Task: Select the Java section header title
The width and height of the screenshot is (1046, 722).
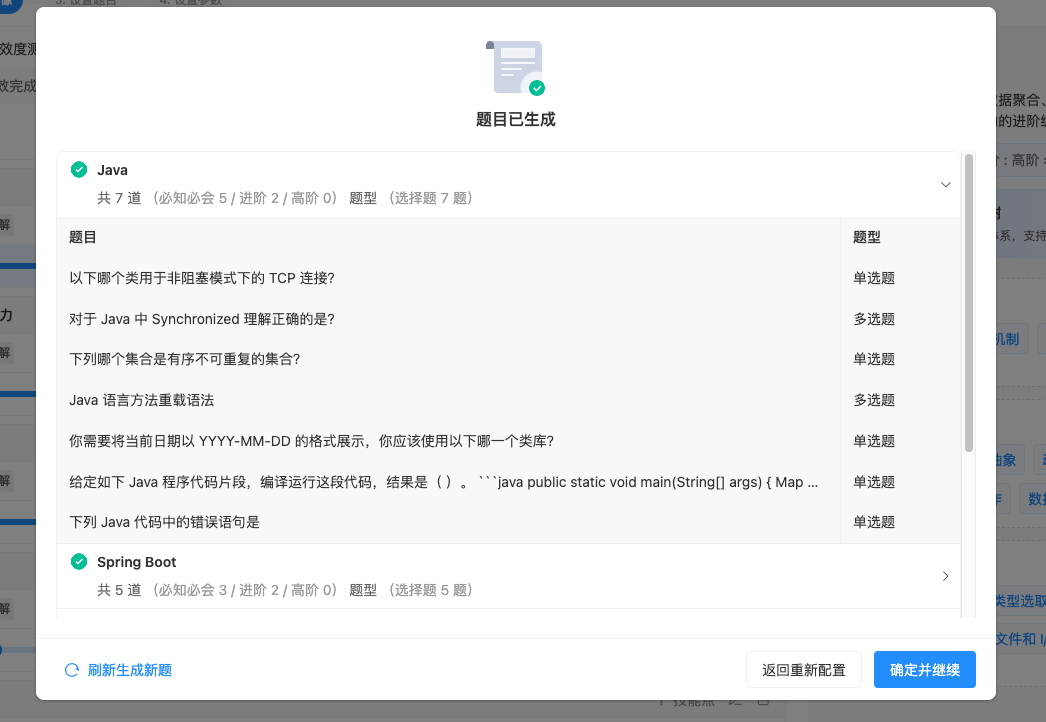Action: 112,170
